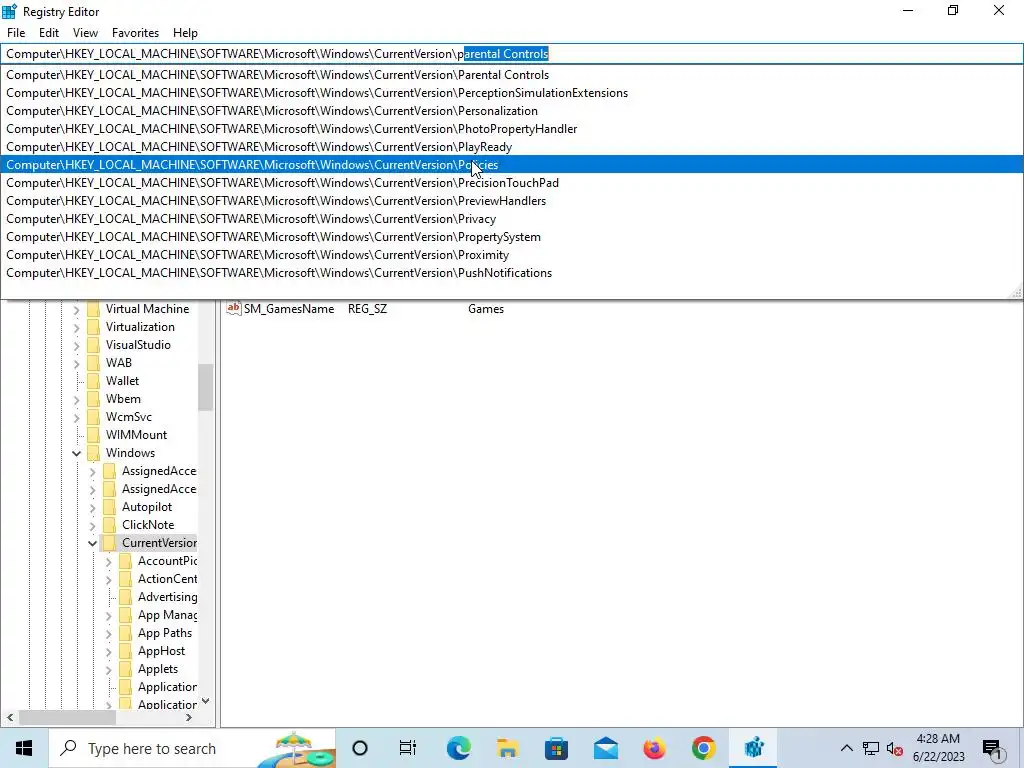The width and height of the screenshot is (1024, 768).
Task: Open the notification center icon
Action: pyautogui.click(x=993, y=748)
